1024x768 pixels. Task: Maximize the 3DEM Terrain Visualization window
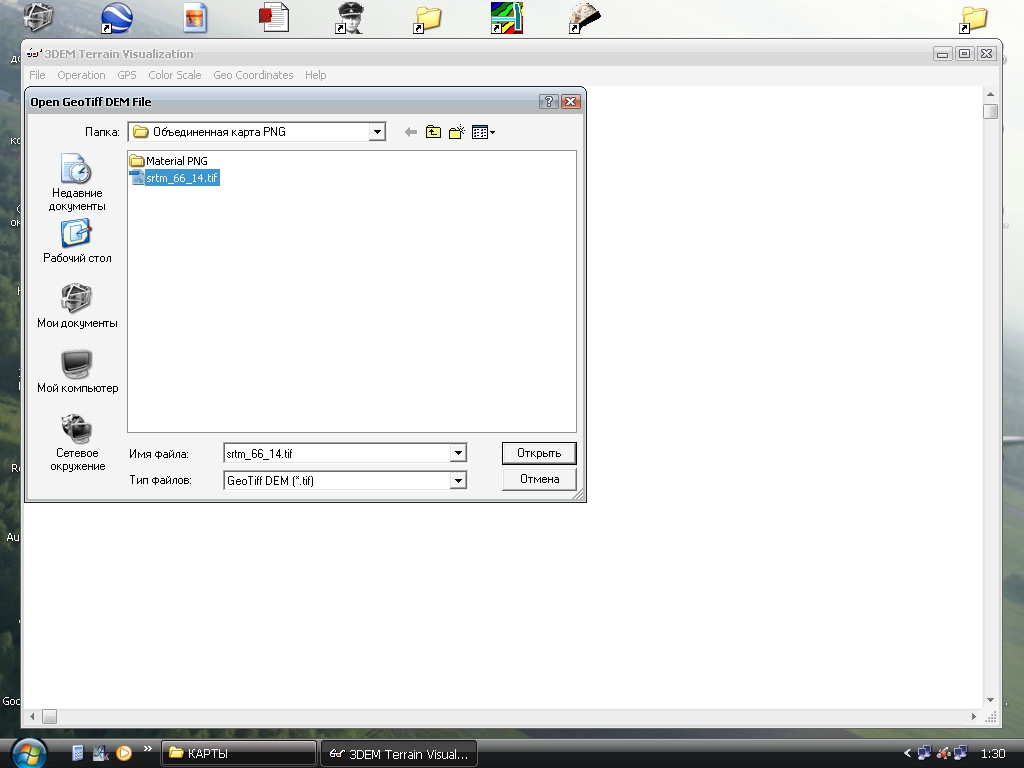click(x=965, y=54)
